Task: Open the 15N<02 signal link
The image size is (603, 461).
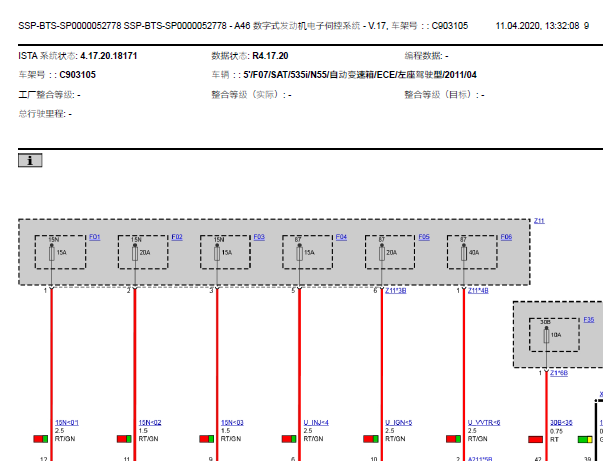Action: 150,423
